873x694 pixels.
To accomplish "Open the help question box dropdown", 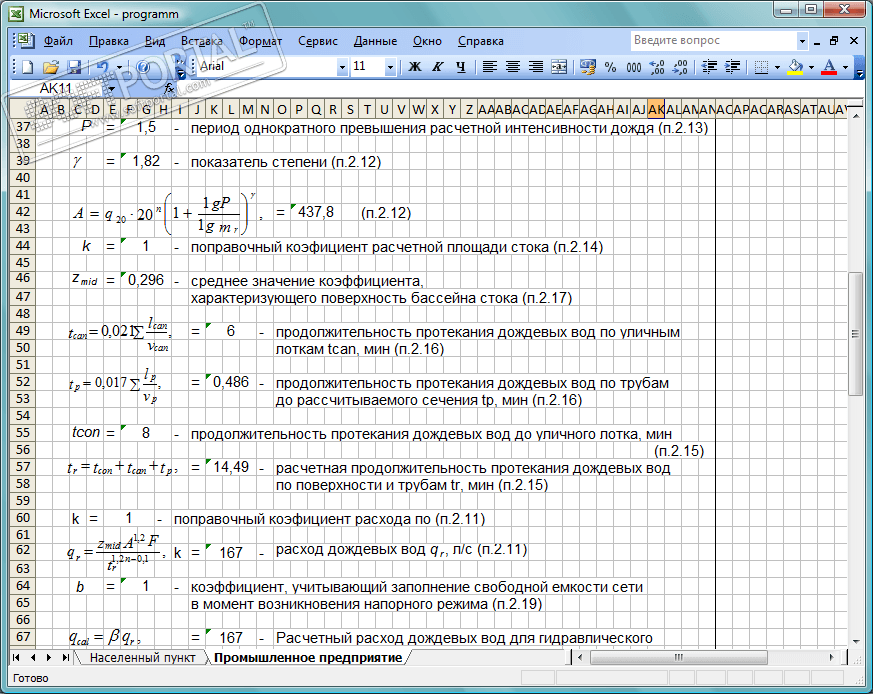I will [802, 41].
